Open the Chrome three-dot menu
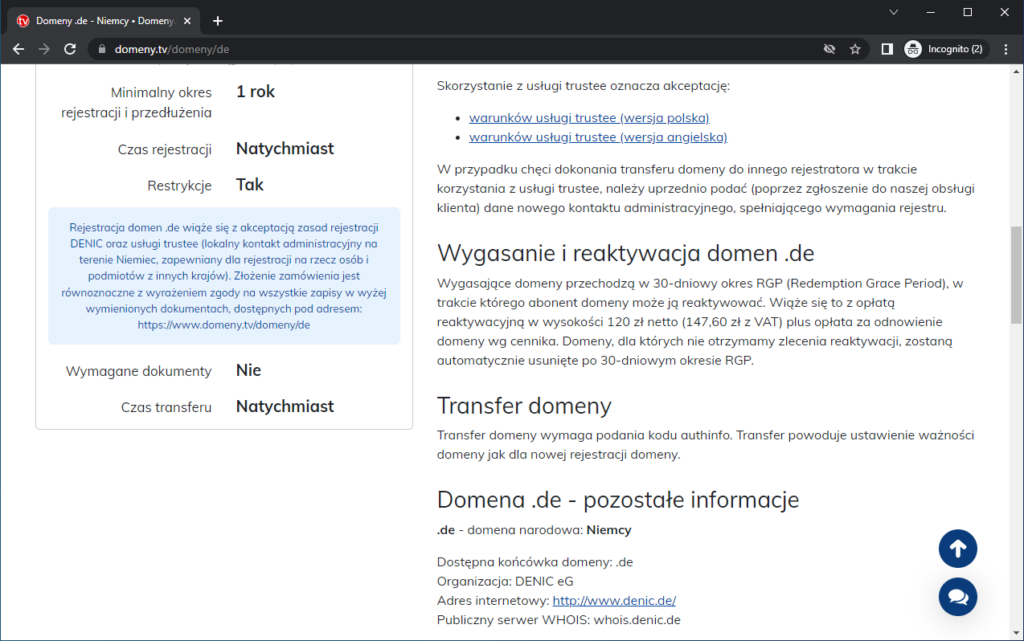 (1006, 48)
